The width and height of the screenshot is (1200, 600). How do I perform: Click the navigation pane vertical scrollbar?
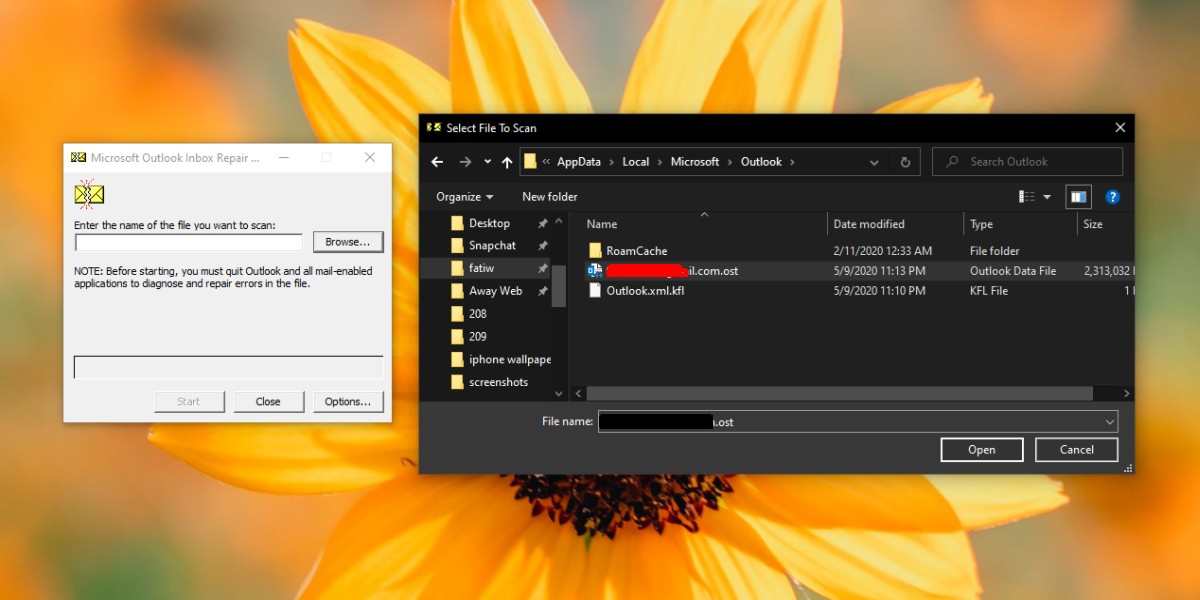559,285
